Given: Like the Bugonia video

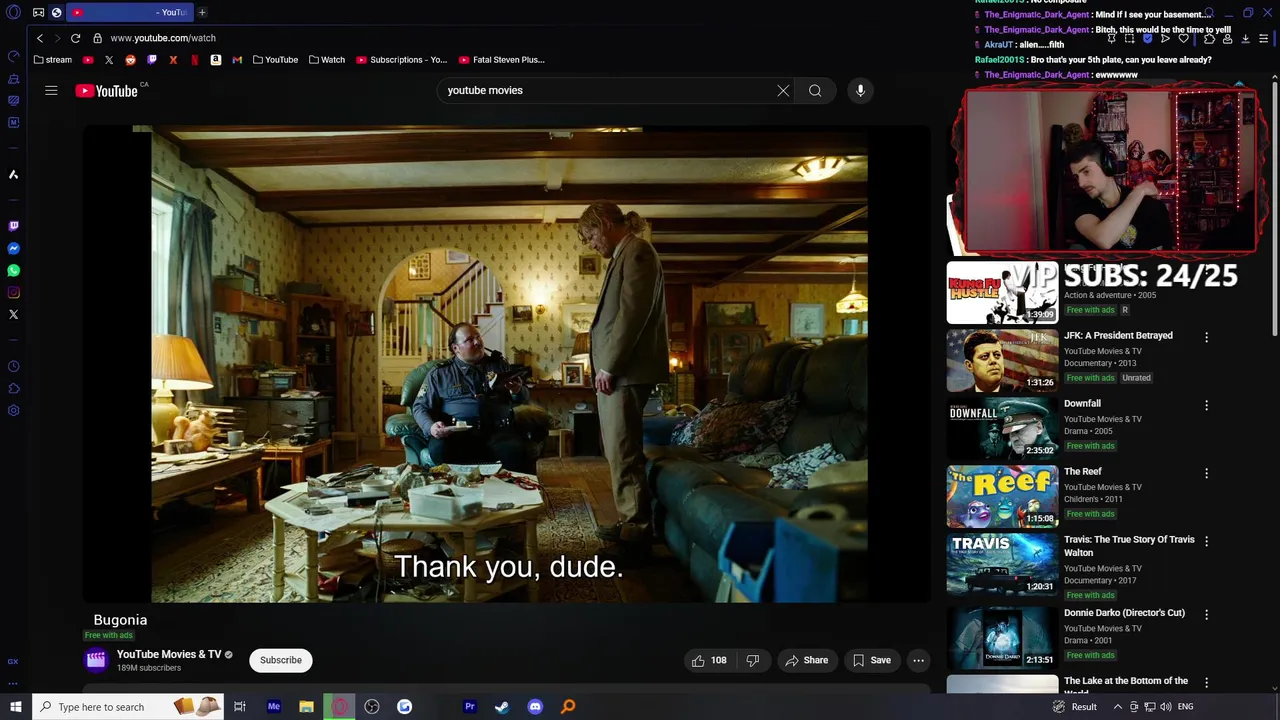Looking at the screenshot, I should (709, 660).
